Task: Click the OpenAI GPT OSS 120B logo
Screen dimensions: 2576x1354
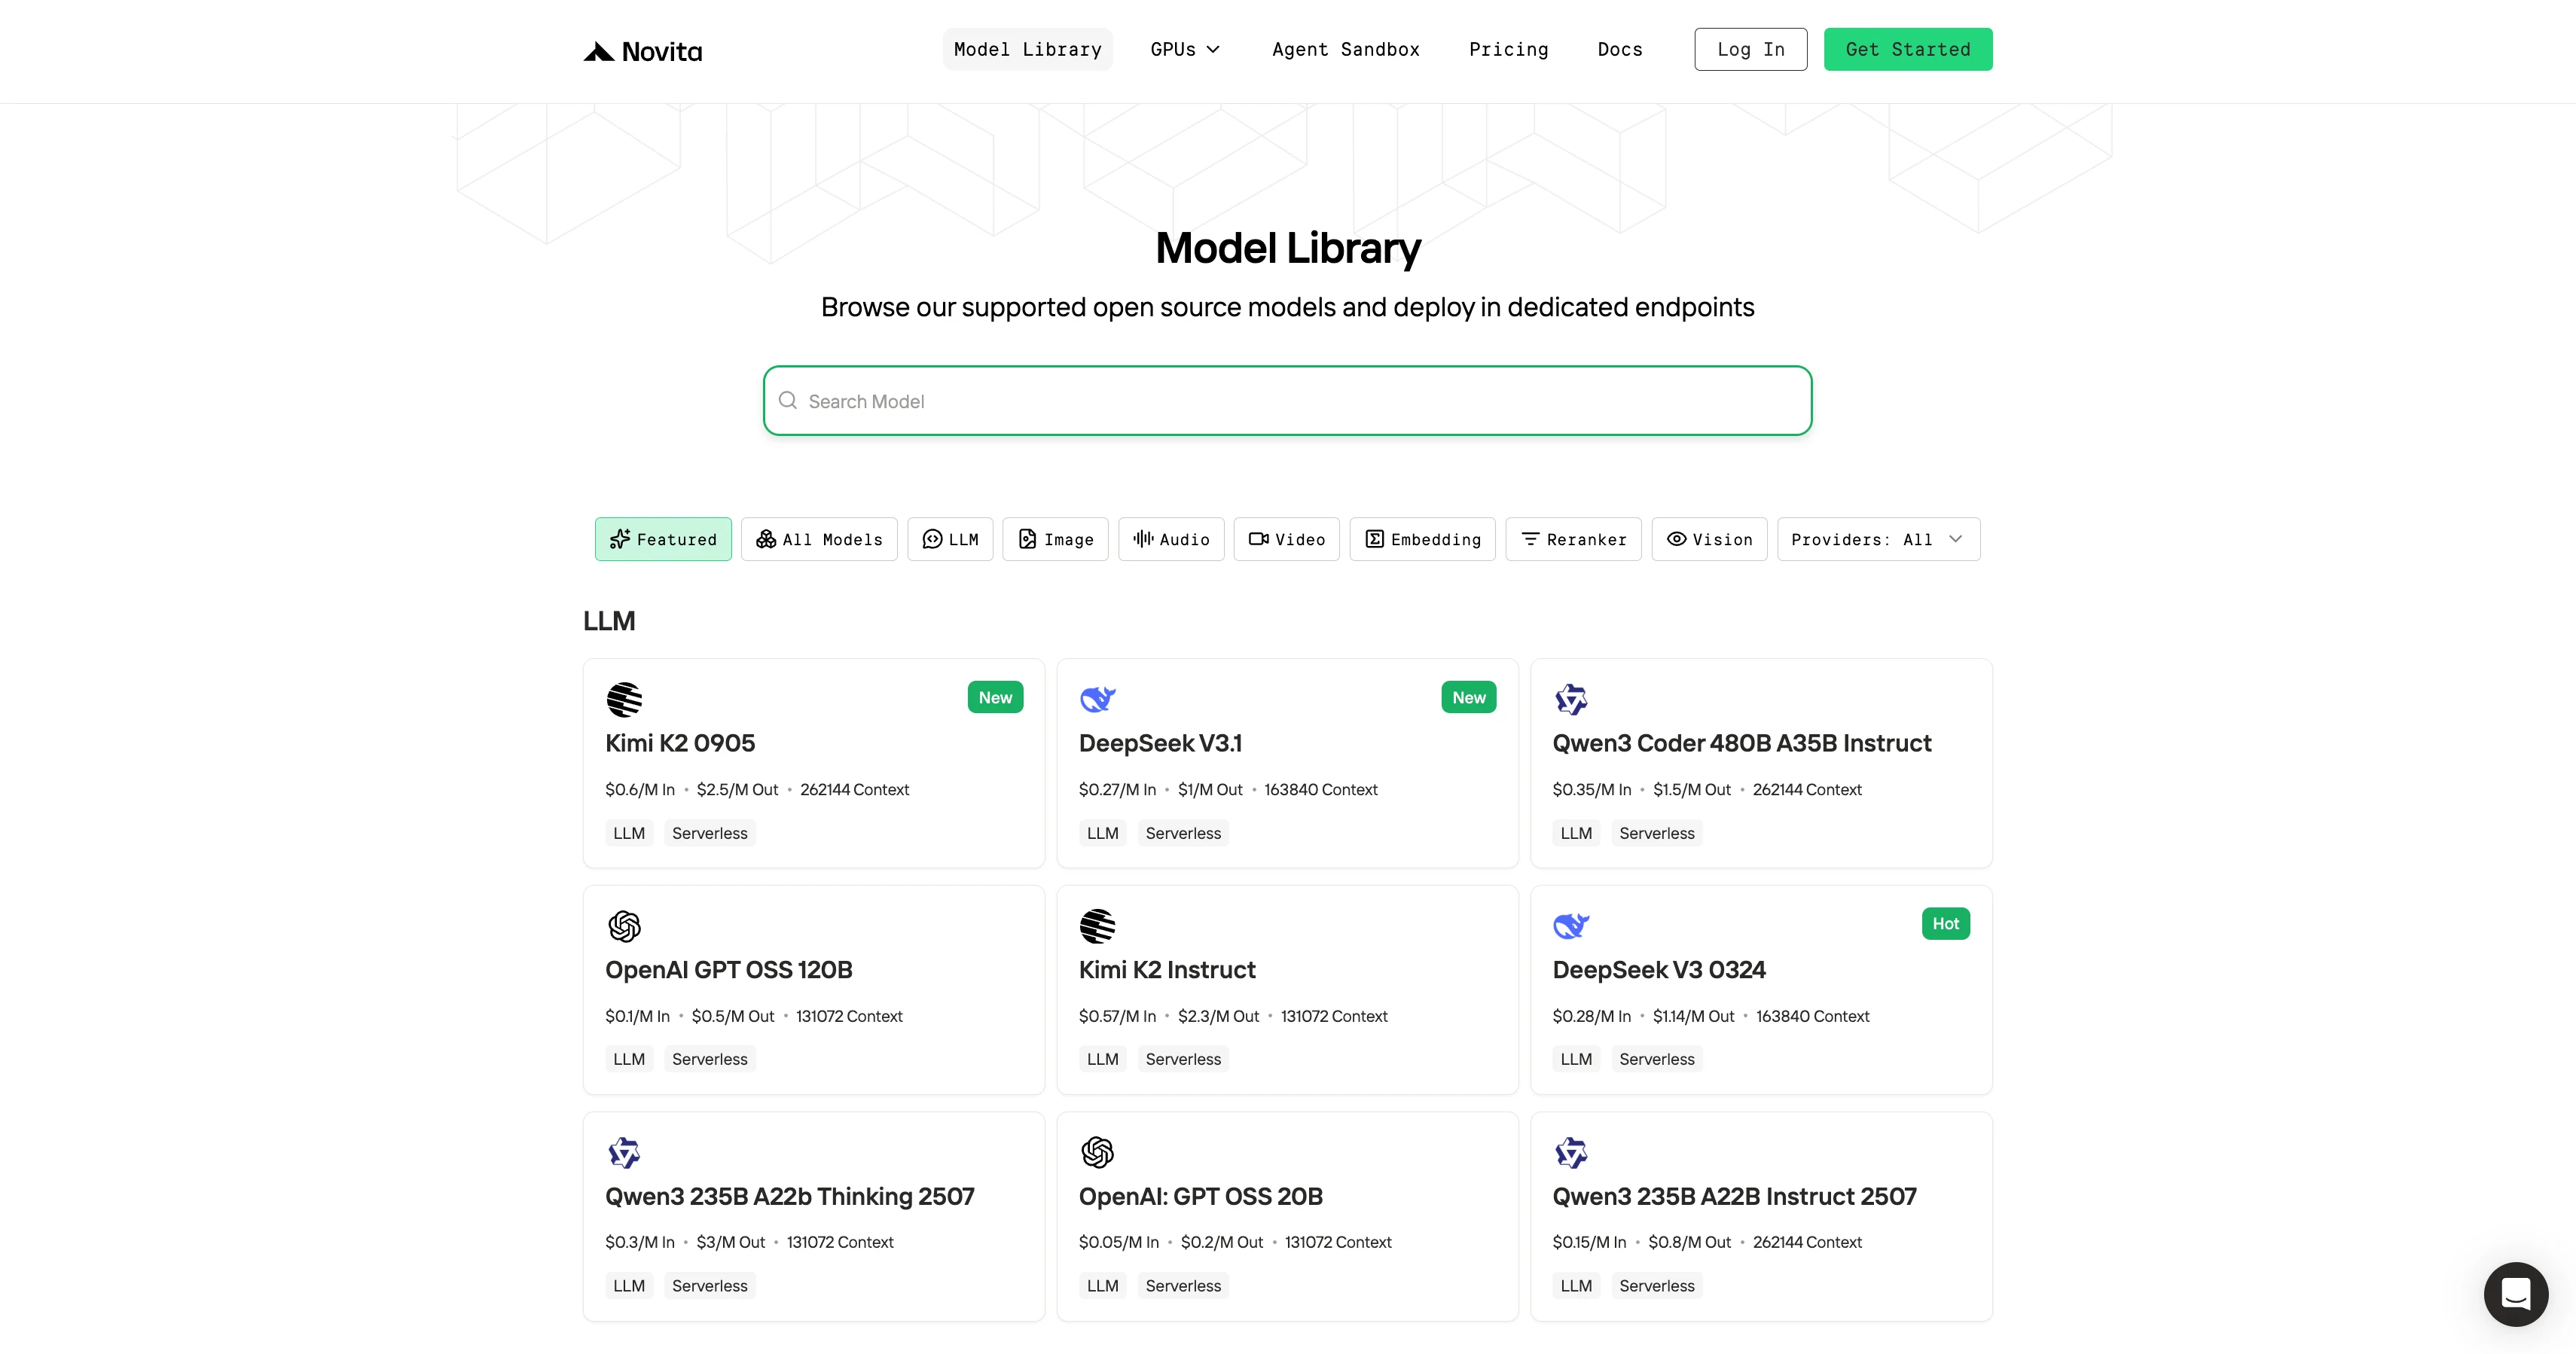Action: [624, 926]
